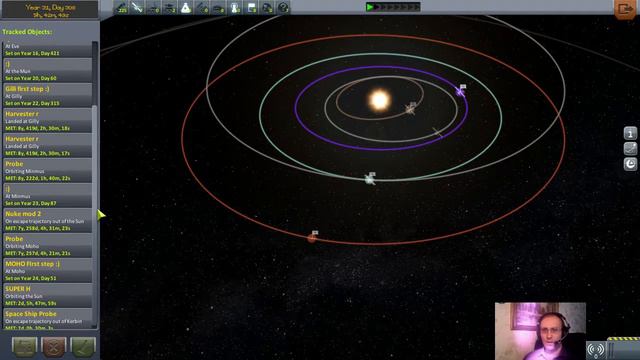Toggle the ship filter with flask-shaped icon
Viewport: 640px width, 360px height.
tap(186, 7)
